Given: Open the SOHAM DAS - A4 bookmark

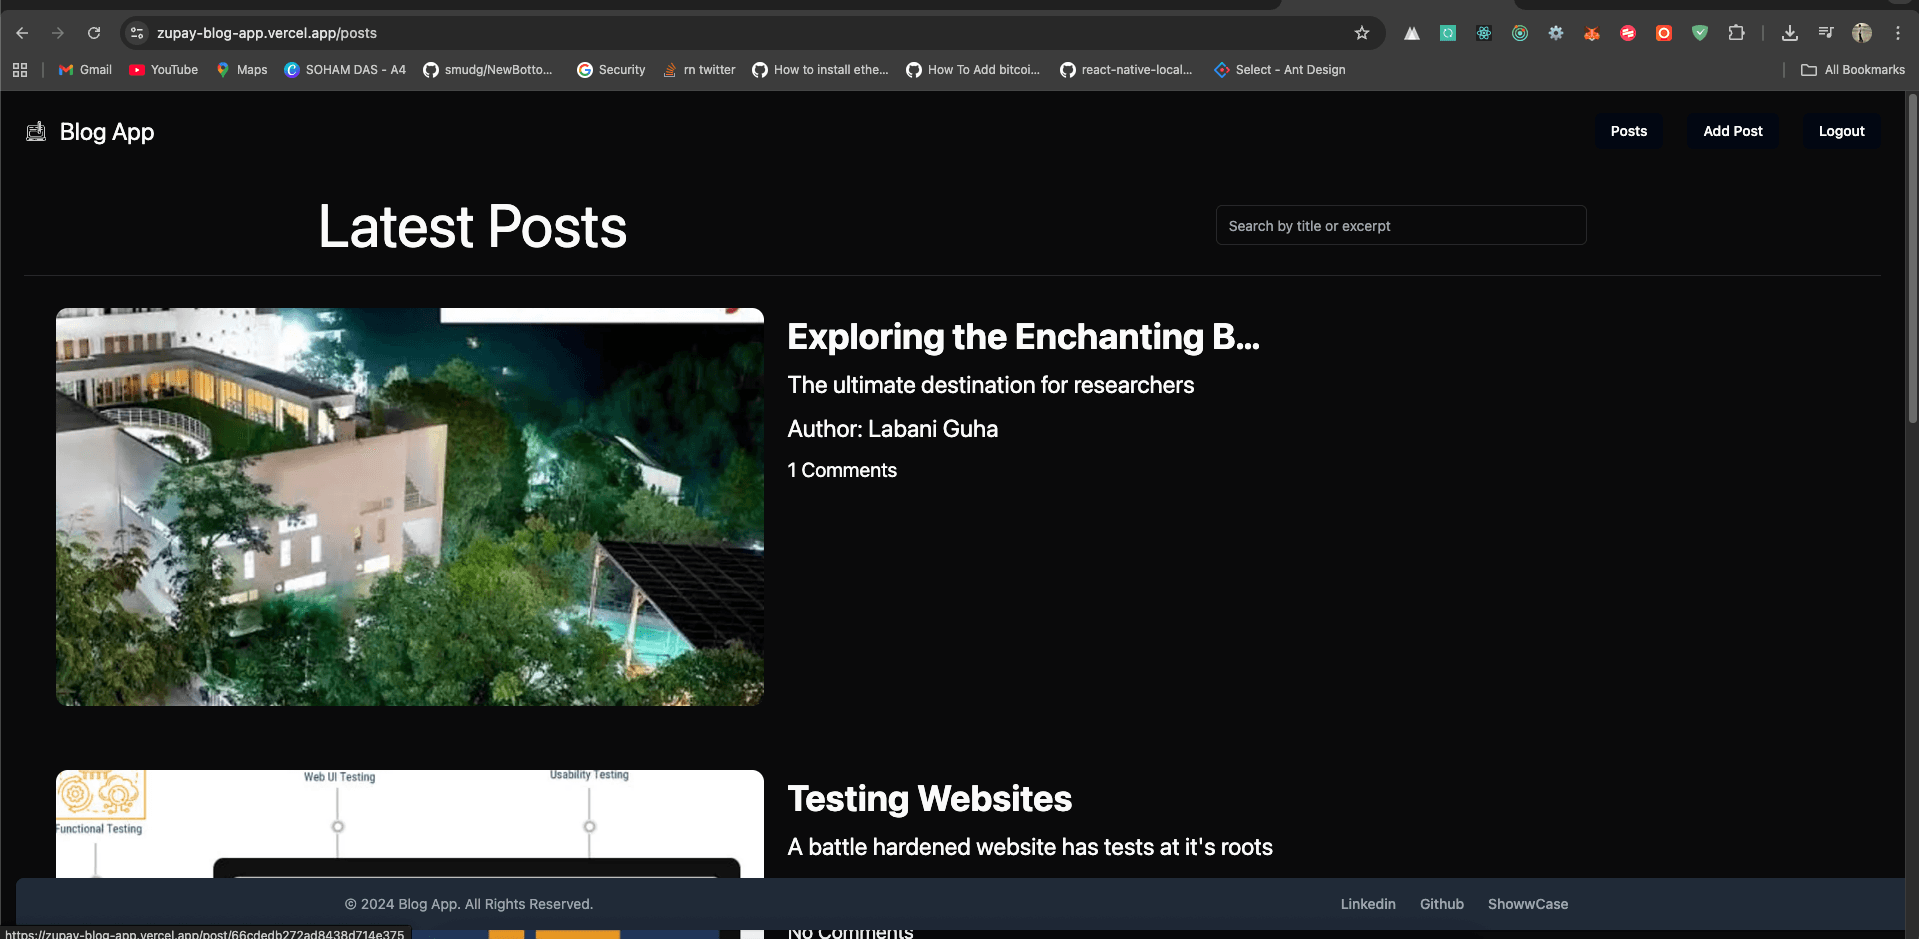Looking at the screenshot, I should click(x=345, y=70).
